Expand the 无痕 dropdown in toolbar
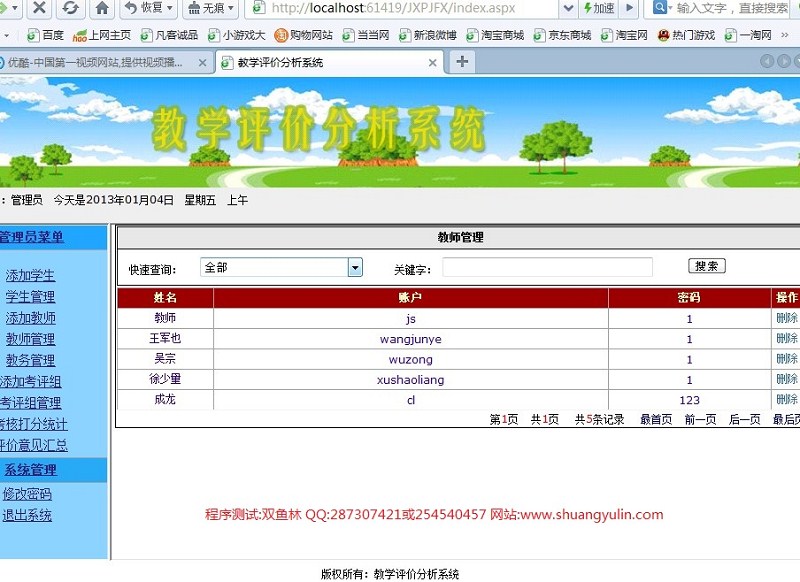Viewport: 800px width, 582px height. tap(232, 8)
